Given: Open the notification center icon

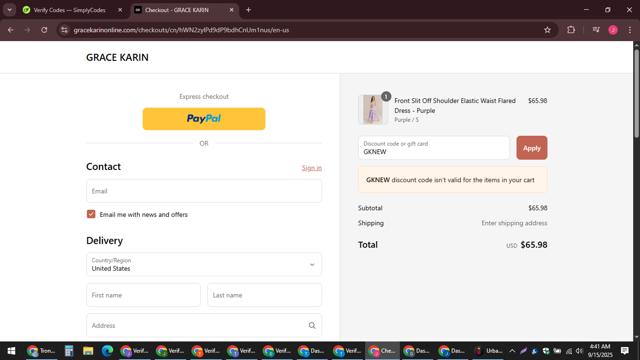Looking at the screenshot, I should coord(624,351).
